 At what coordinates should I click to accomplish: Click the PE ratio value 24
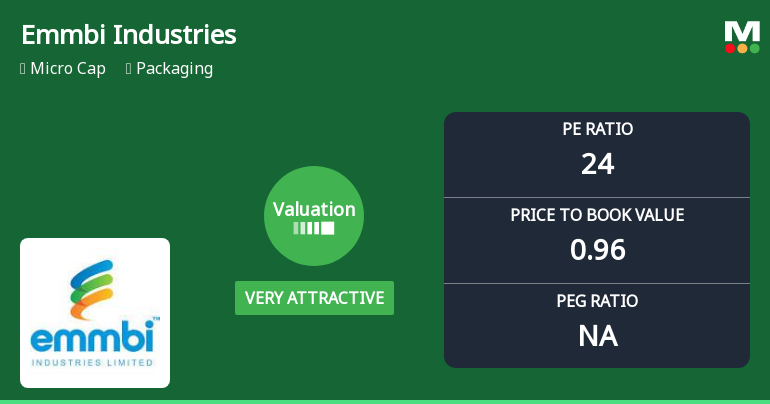(597, 163)
